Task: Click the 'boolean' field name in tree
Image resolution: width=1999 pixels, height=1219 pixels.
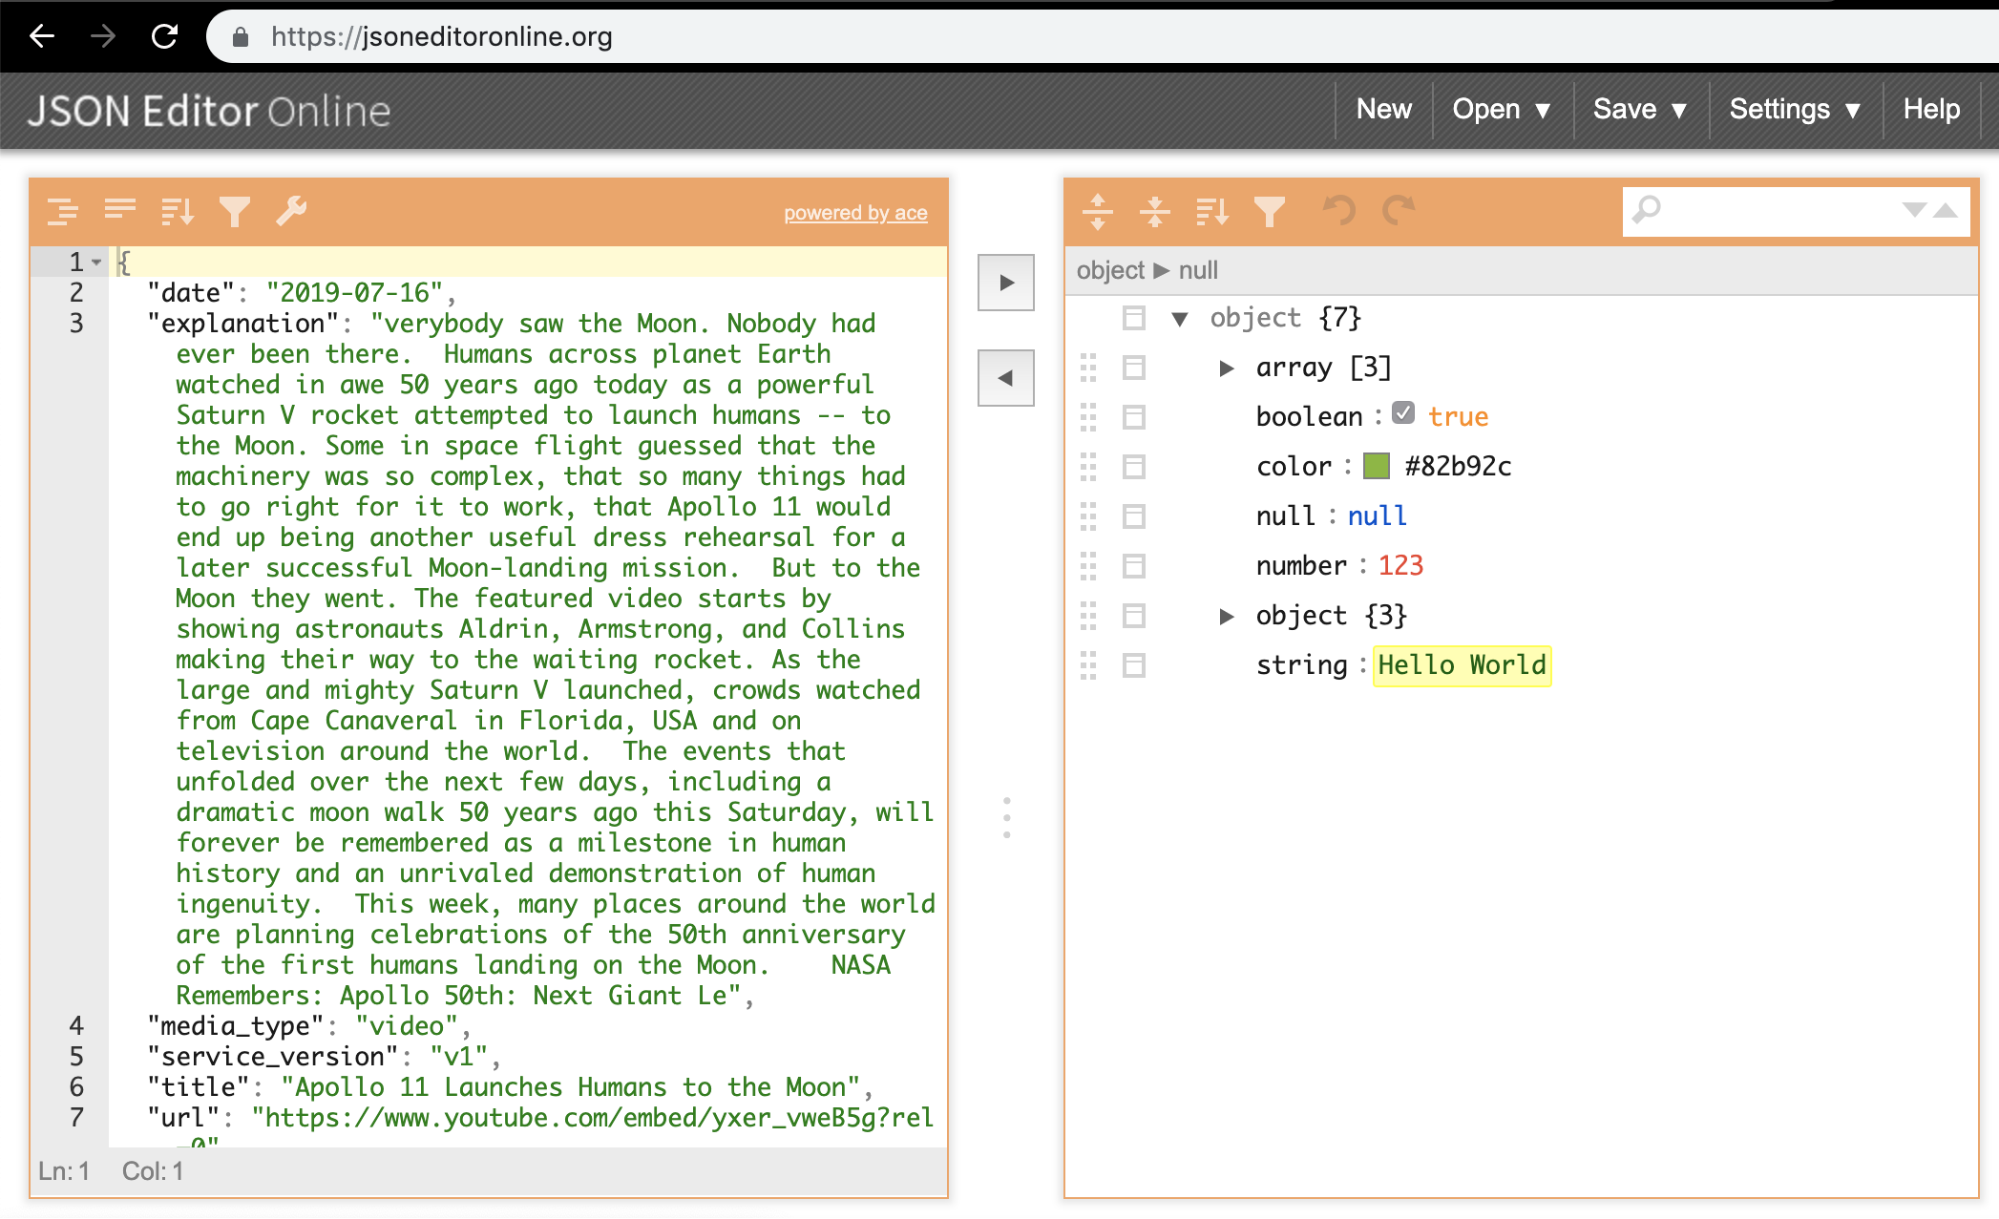Action: pos(1308,417)
